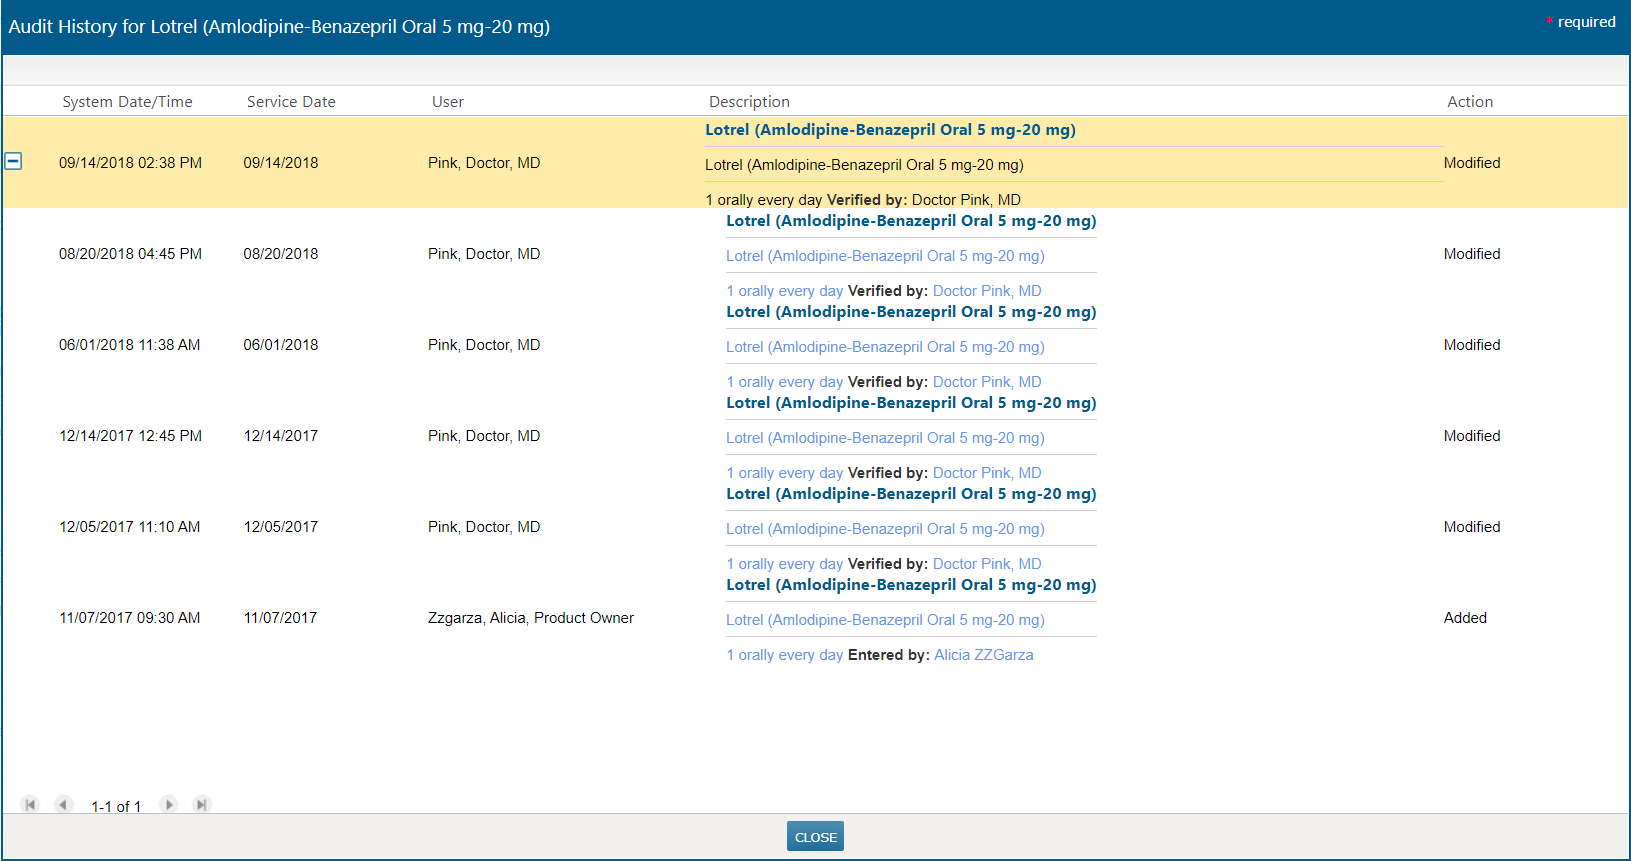The image size is (1631, 861).
Task: Click user Zzgarza, Alicia, Product Owner
Action: [530, 618]
